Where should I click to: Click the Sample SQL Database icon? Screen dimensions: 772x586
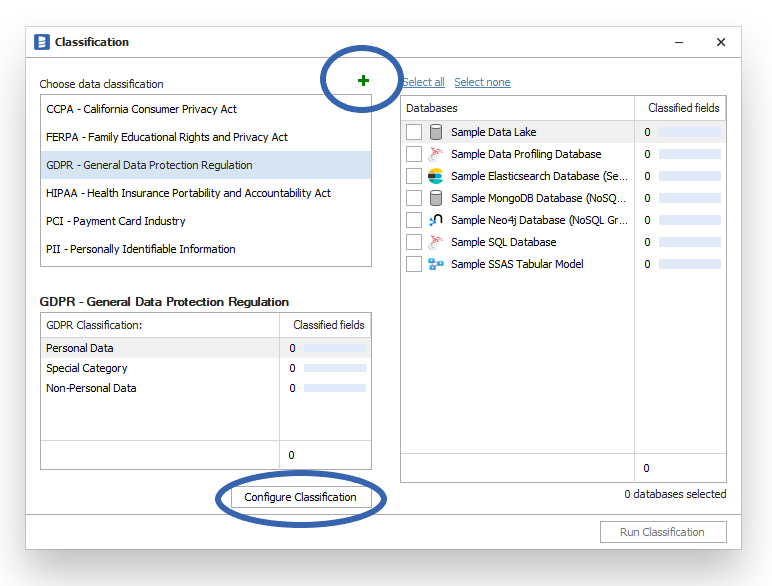[x=435, y=242]
